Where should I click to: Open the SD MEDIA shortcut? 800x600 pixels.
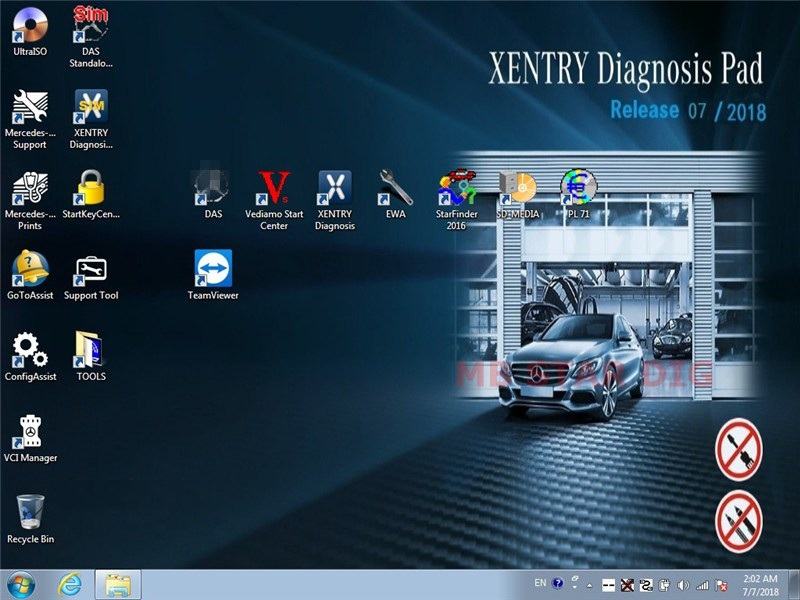517,188
